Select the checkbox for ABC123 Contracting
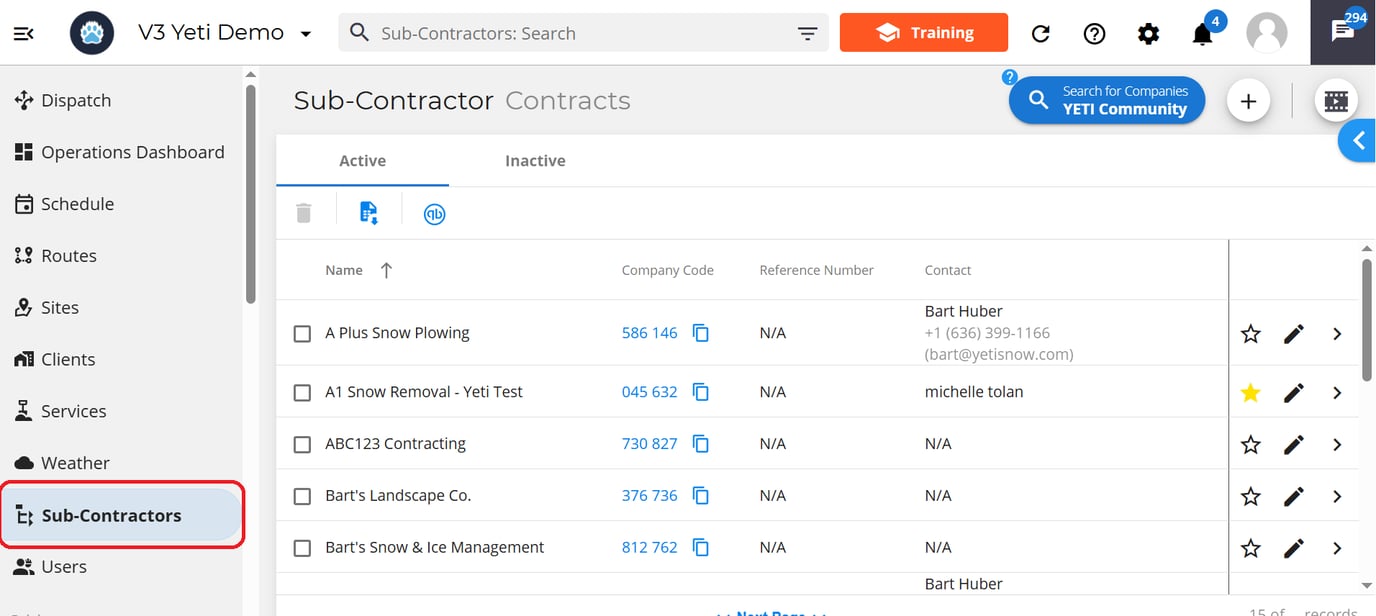Image resolution: width=1376 pixels, height=616 pixels. point(302,444)
